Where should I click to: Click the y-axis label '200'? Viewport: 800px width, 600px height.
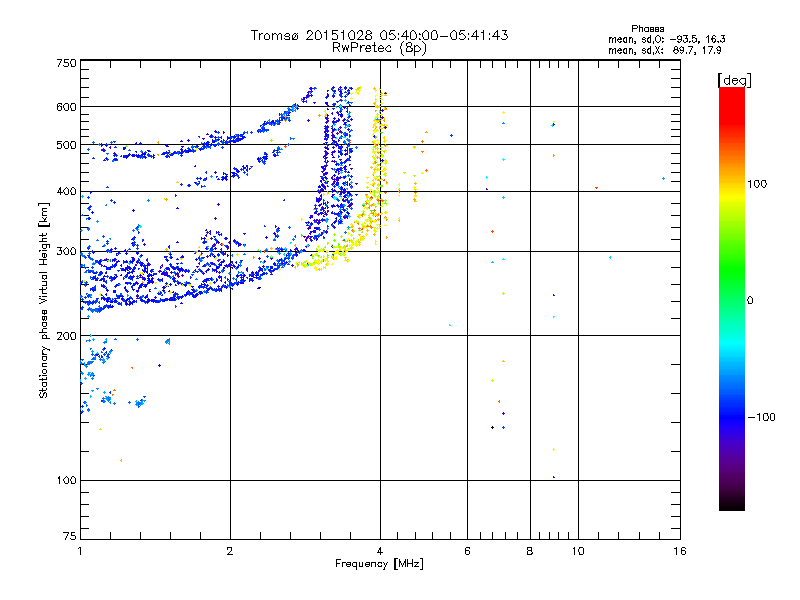coord(66,336)
